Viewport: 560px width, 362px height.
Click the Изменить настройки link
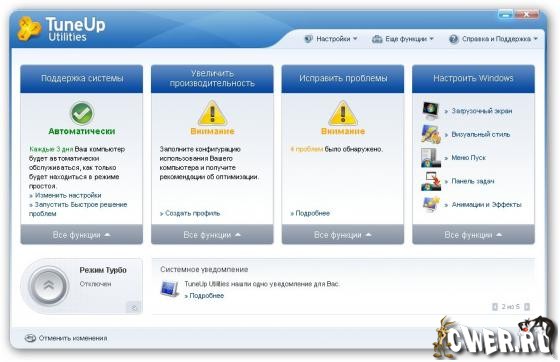coord(65,195)
